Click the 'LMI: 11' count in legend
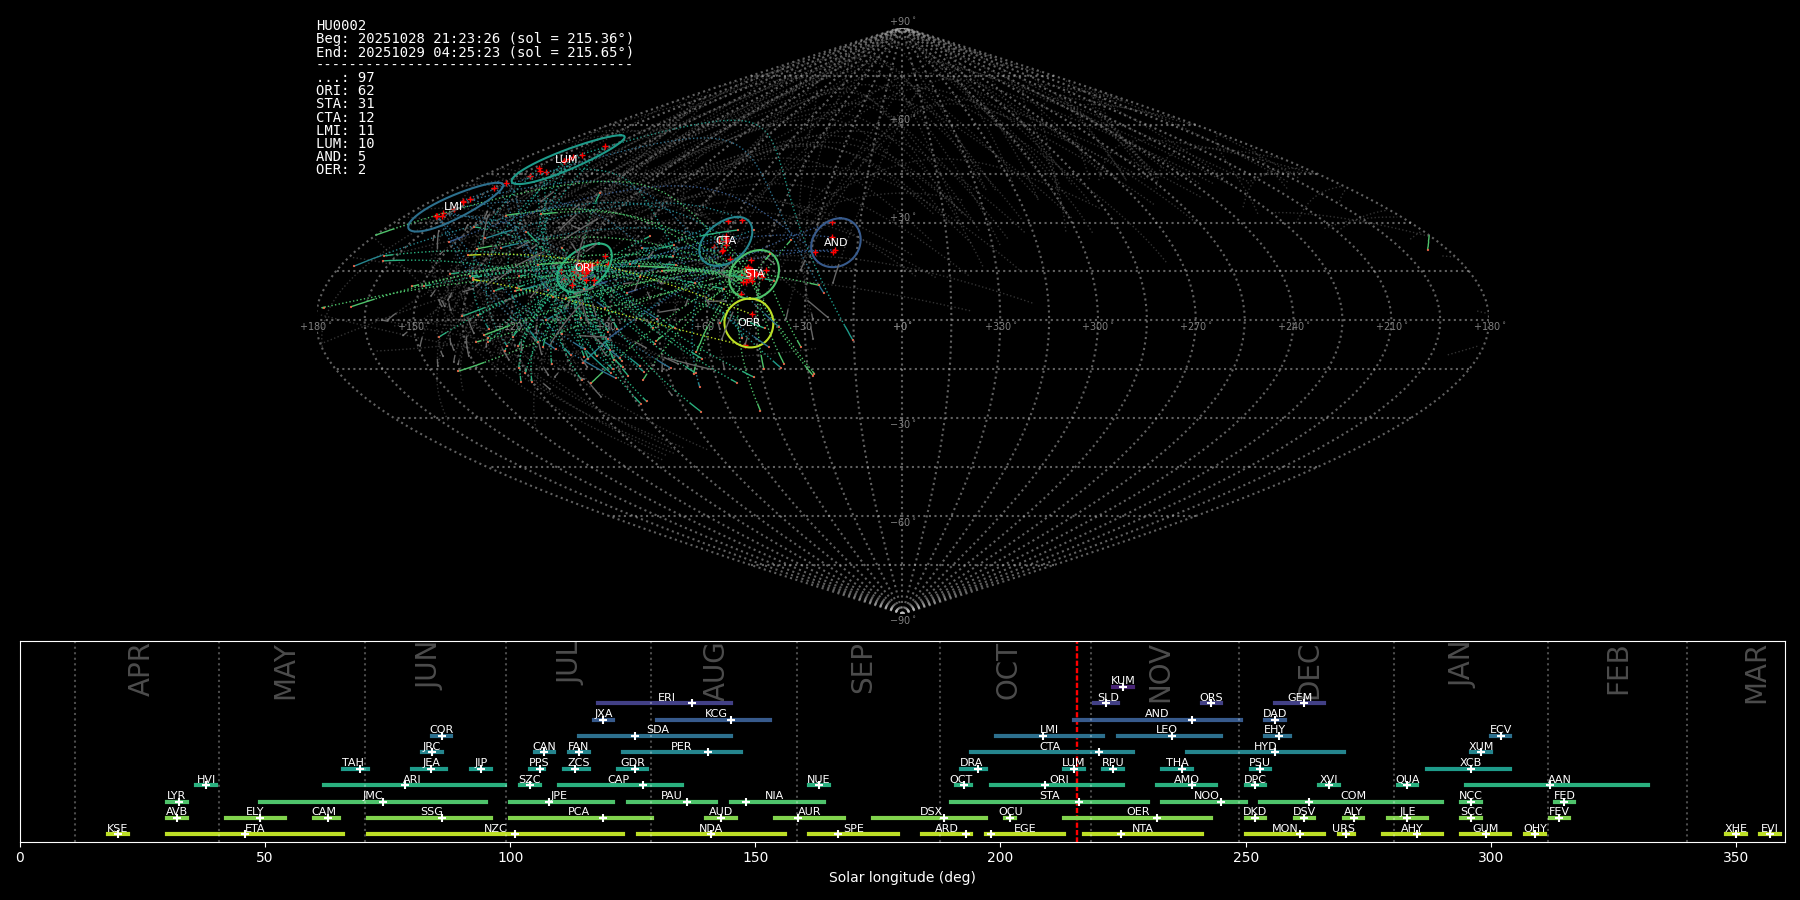This screenshot has width=1800, height=900. click(345, 130)
